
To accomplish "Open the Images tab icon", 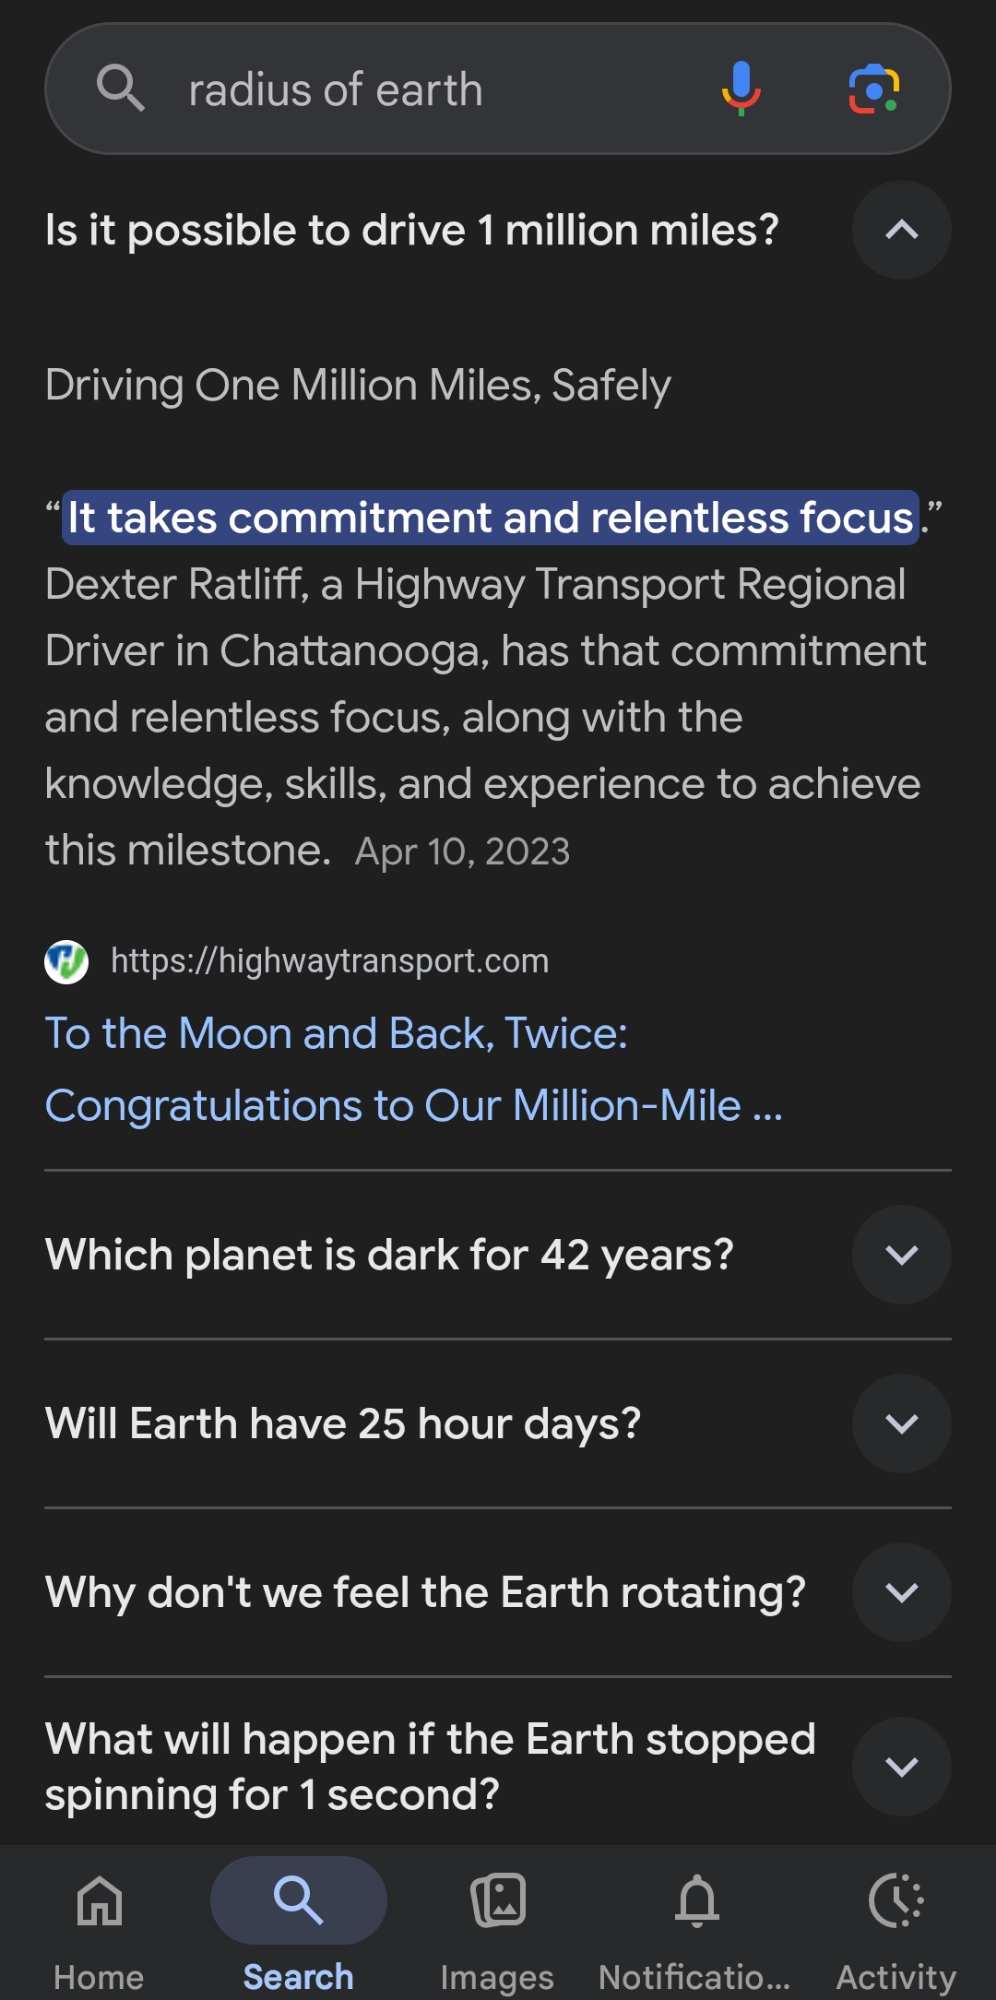I will [x=498, y=1901].
